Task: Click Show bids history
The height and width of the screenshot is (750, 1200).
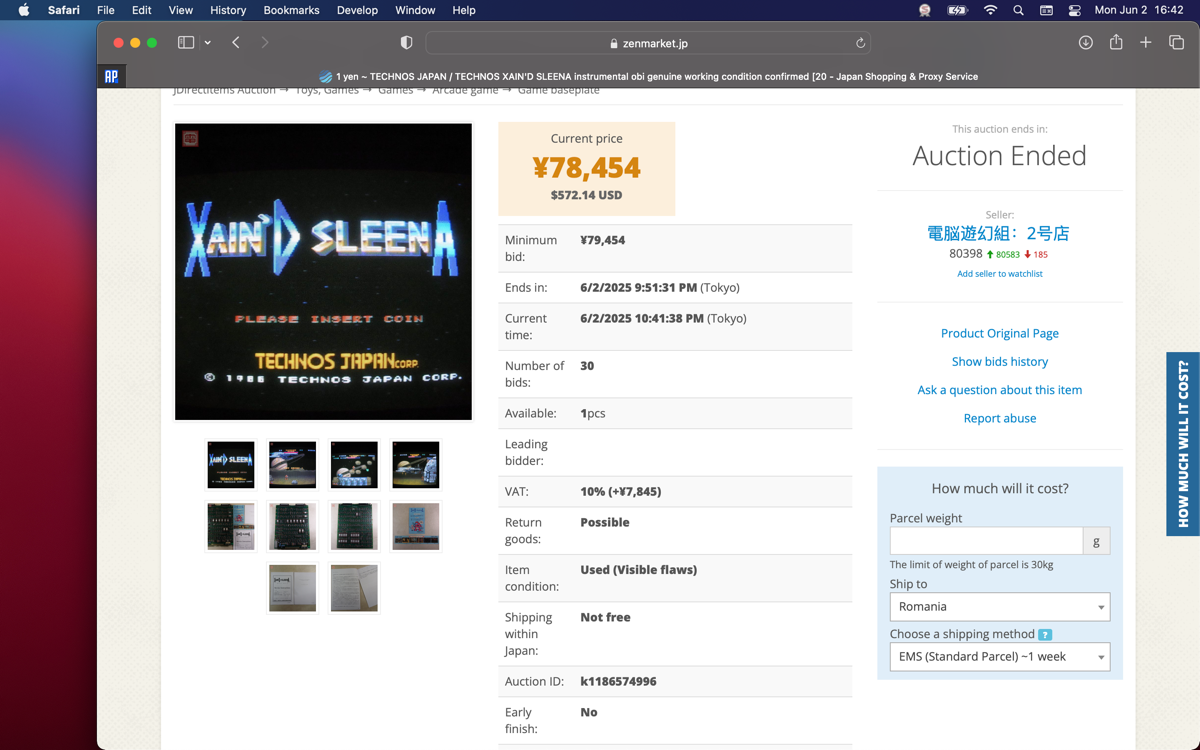Action: point(1000,361)
